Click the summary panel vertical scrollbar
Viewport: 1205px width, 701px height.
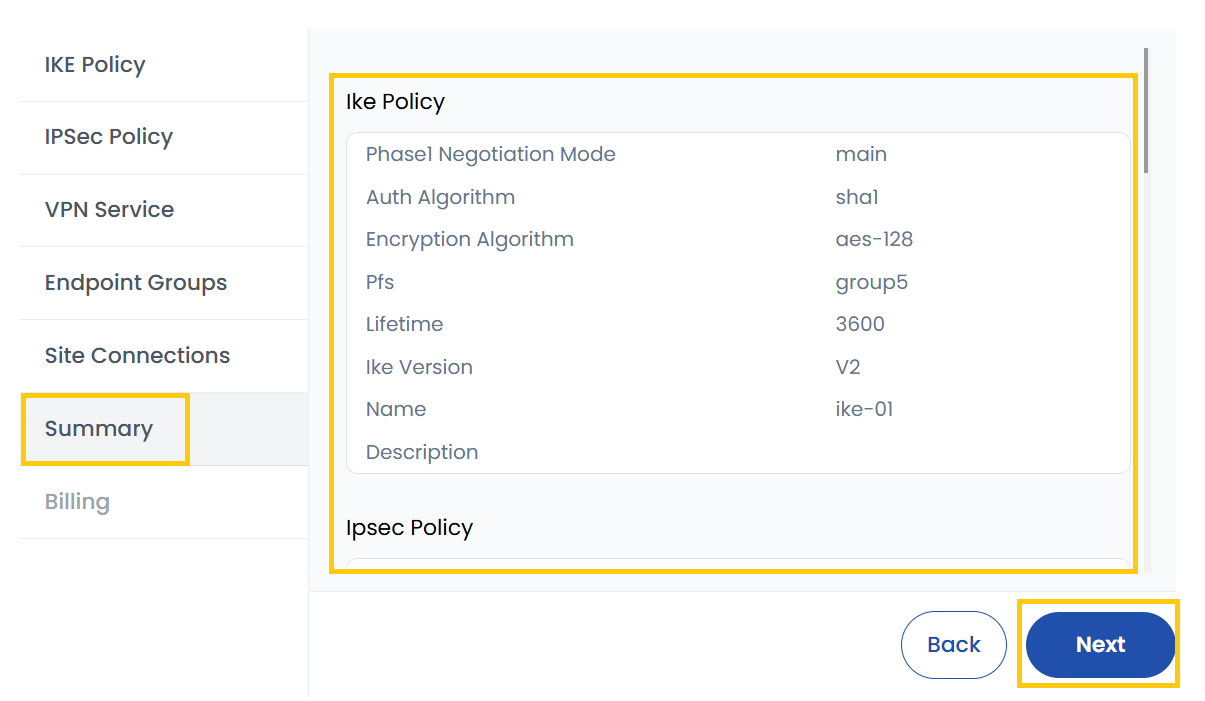[1146, 110]
